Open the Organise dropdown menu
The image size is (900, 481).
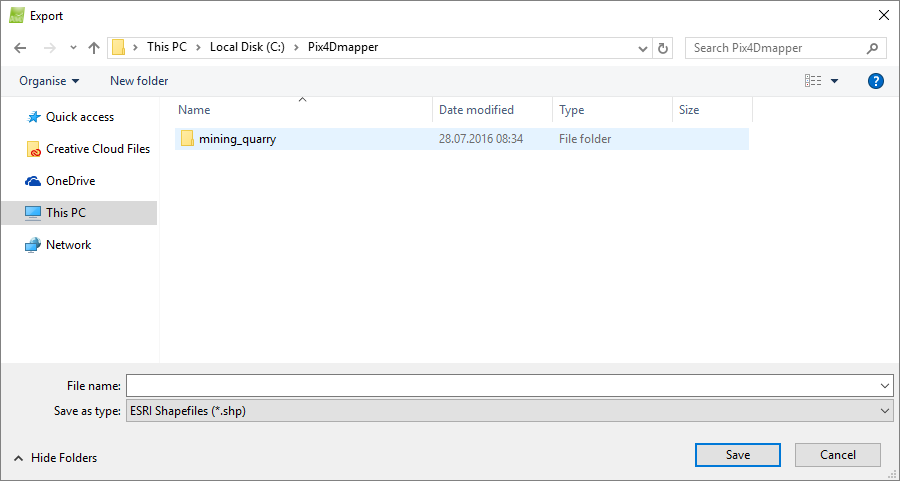pyautogui.click(x=49, y=81)
